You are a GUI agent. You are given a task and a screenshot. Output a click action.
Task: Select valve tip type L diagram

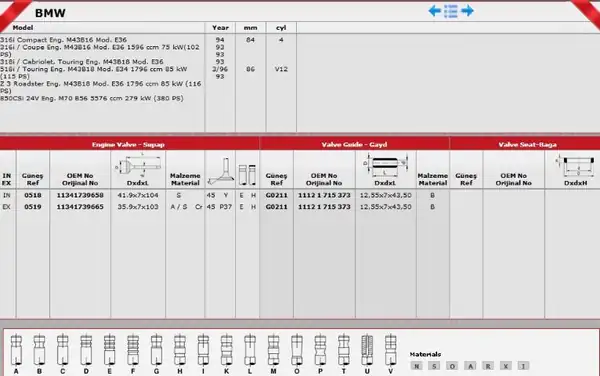click(250, 350)
